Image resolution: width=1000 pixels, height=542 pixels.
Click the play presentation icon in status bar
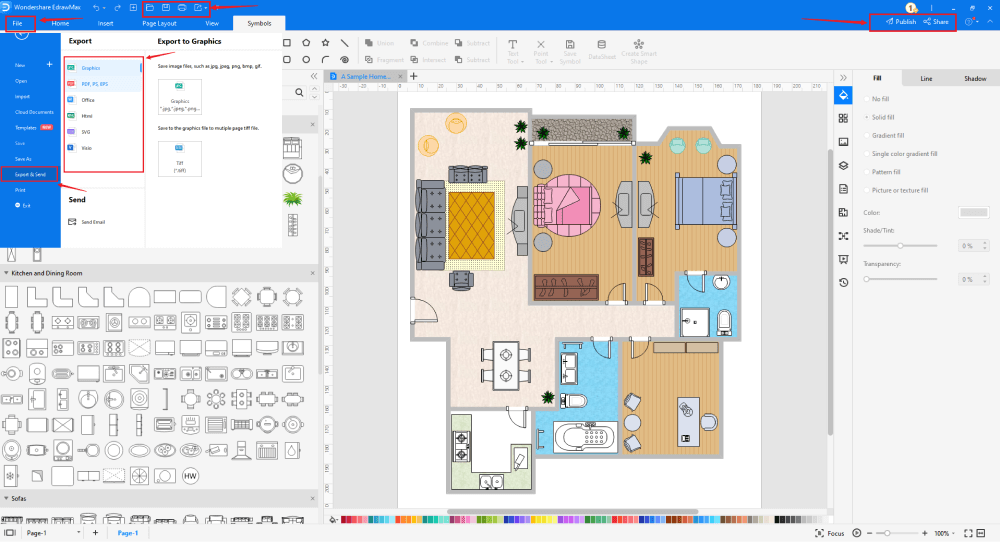[857, 533]
